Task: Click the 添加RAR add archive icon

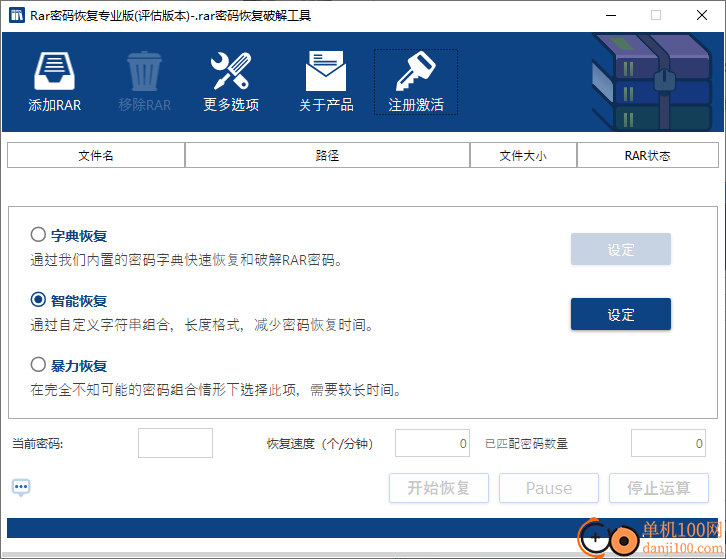Action: coord(54,70)
